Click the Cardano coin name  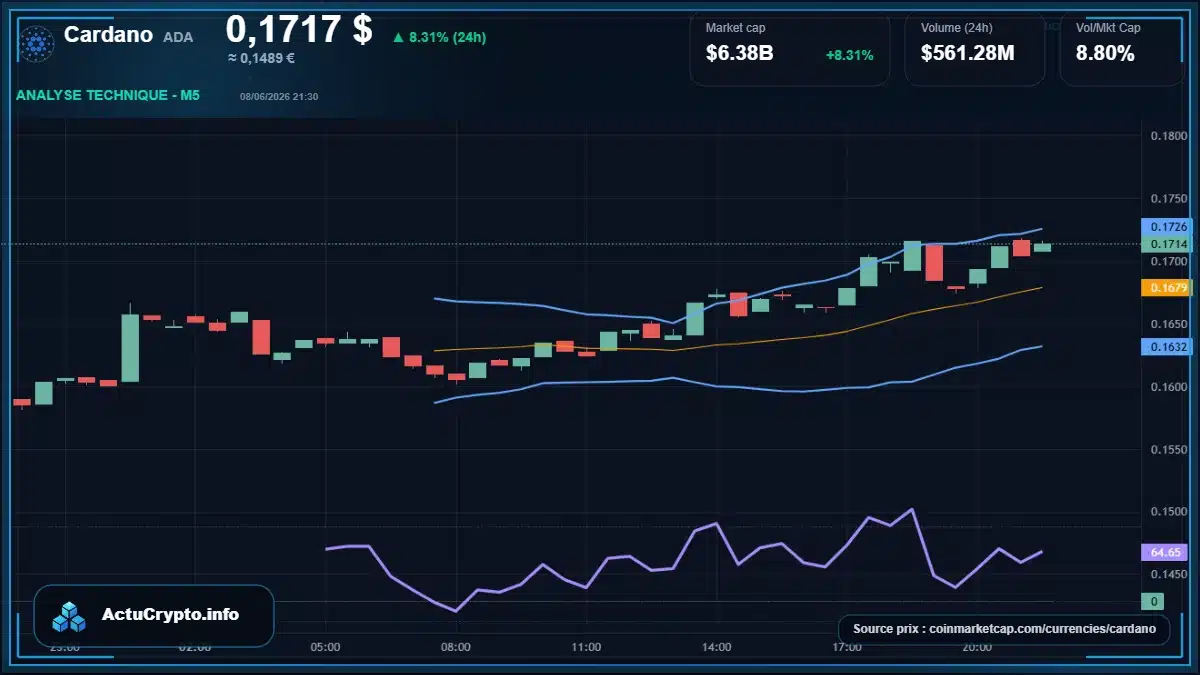click(108, 35)
